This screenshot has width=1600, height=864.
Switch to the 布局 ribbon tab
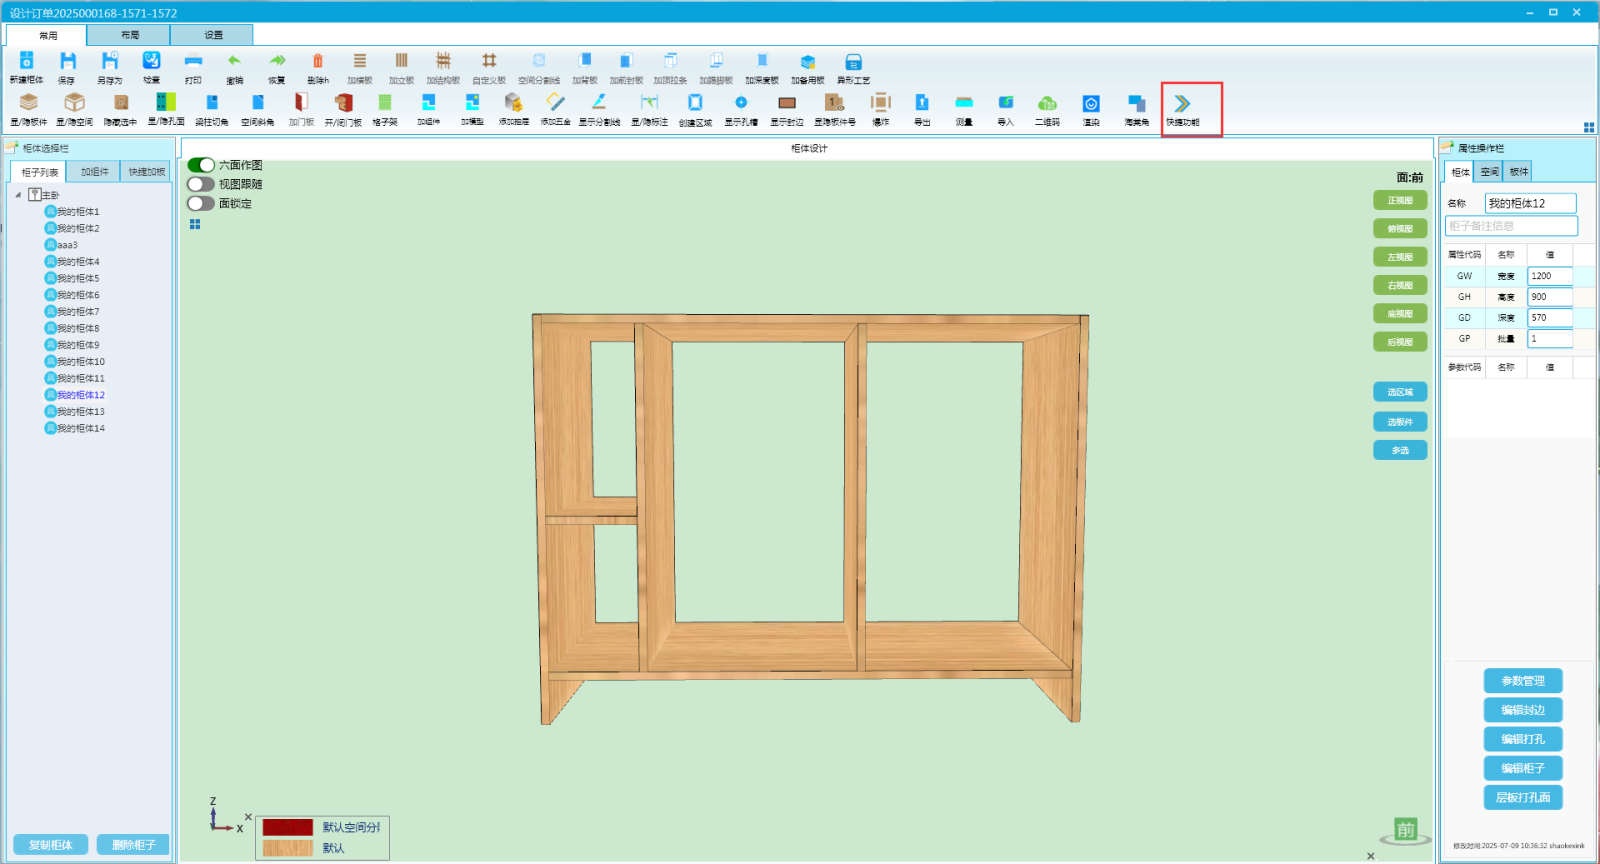point(130,35)
